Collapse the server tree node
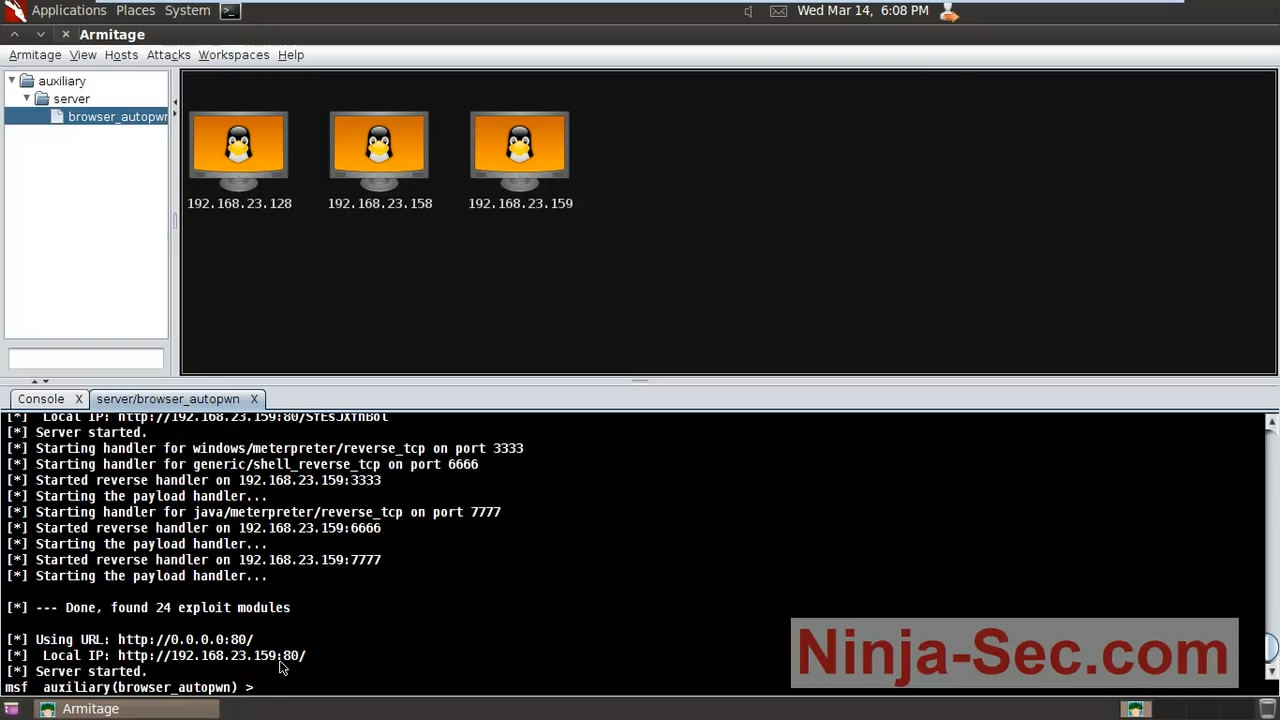Image resolution: width=1280 pixels, height=720 pixels. [x=27, y=98]
